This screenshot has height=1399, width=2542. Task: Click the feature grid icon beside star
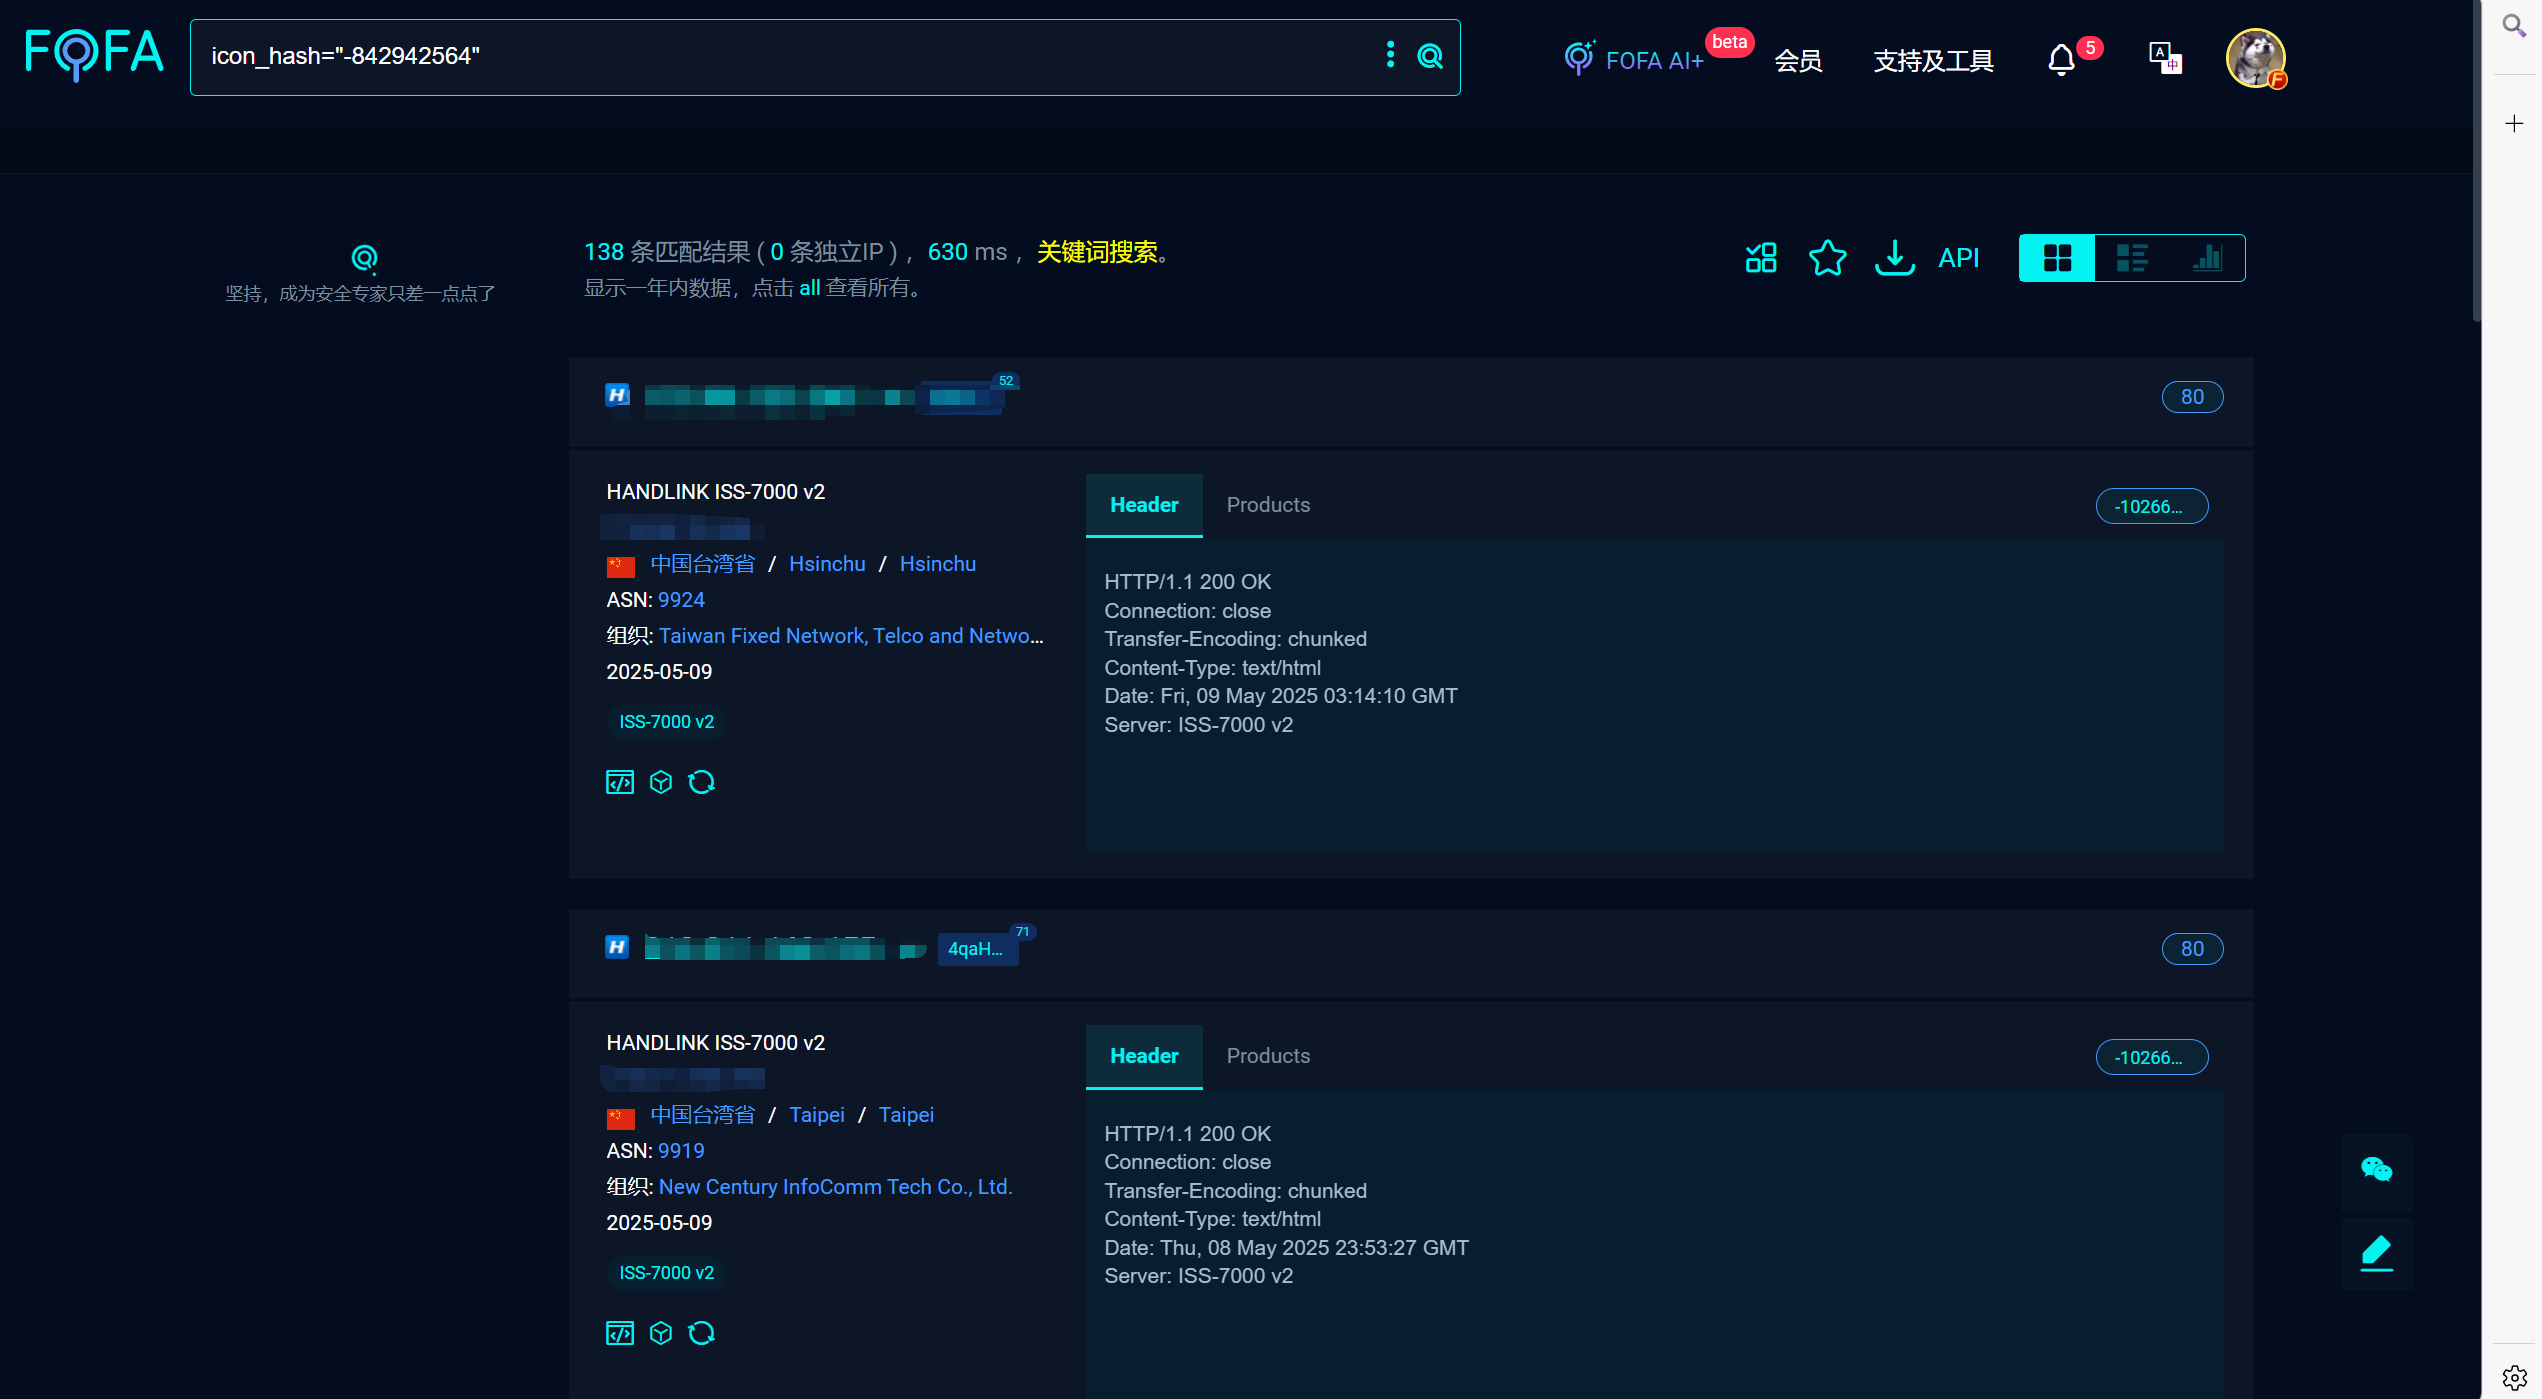pyautogui.click(x=1761, y=258)
